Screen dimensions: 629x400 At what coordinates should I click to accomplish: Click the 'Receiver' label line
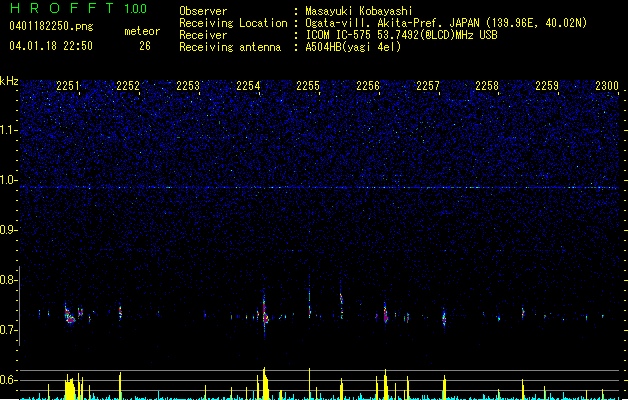[x=203, y=35]
